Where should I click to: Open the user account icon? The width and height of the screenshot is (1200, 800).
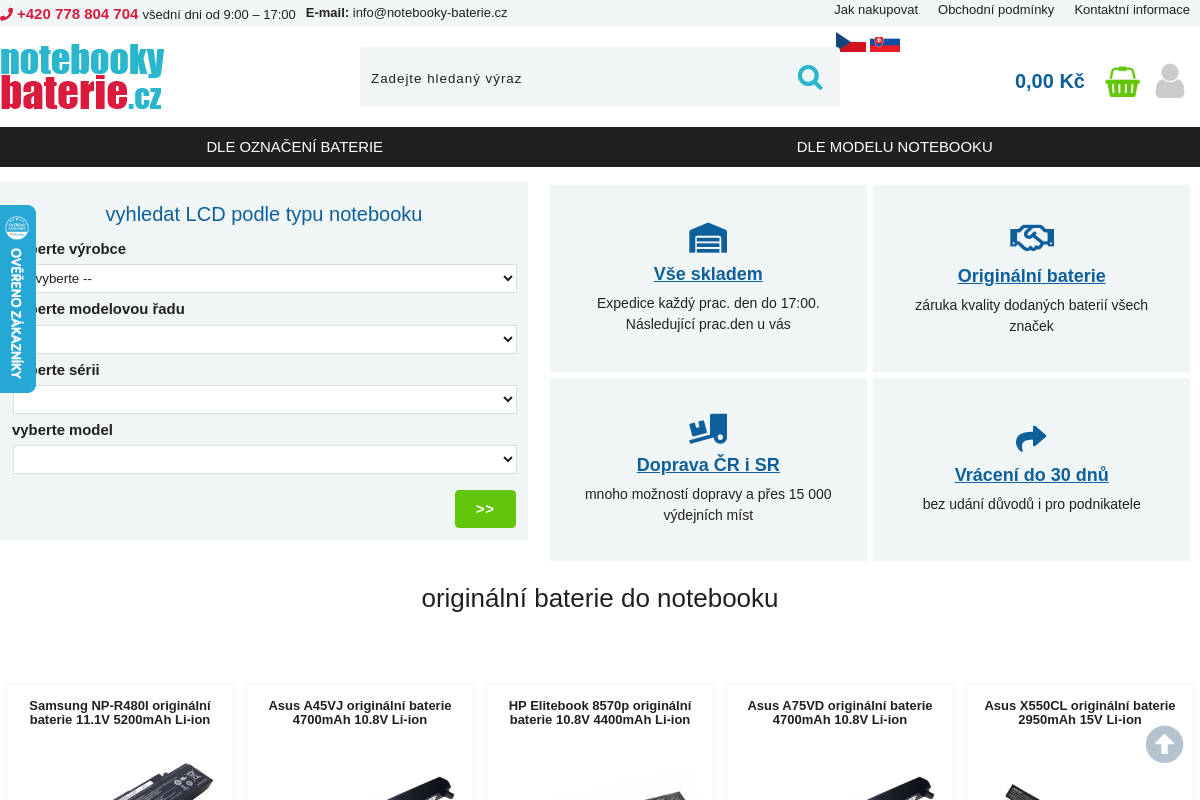tap(1170, 81)
